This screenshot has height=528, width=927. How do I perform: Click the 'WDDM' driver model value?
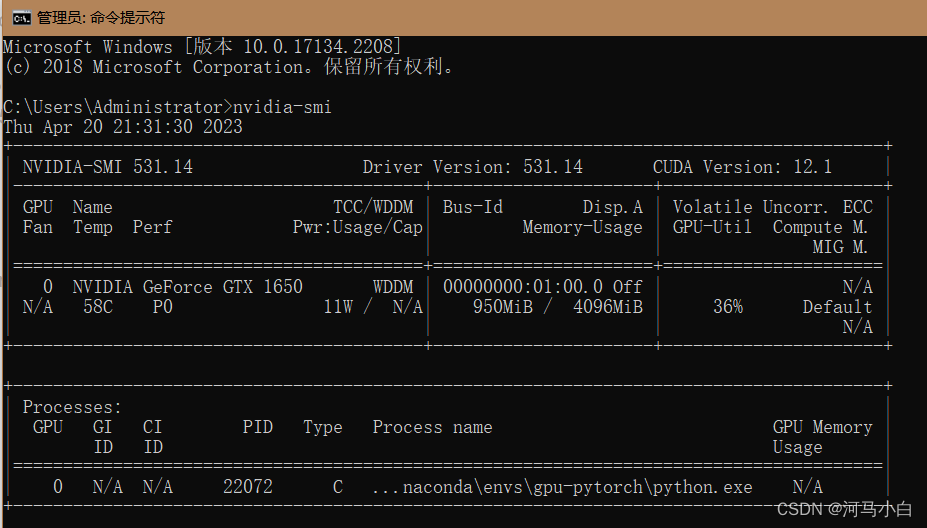393,287
